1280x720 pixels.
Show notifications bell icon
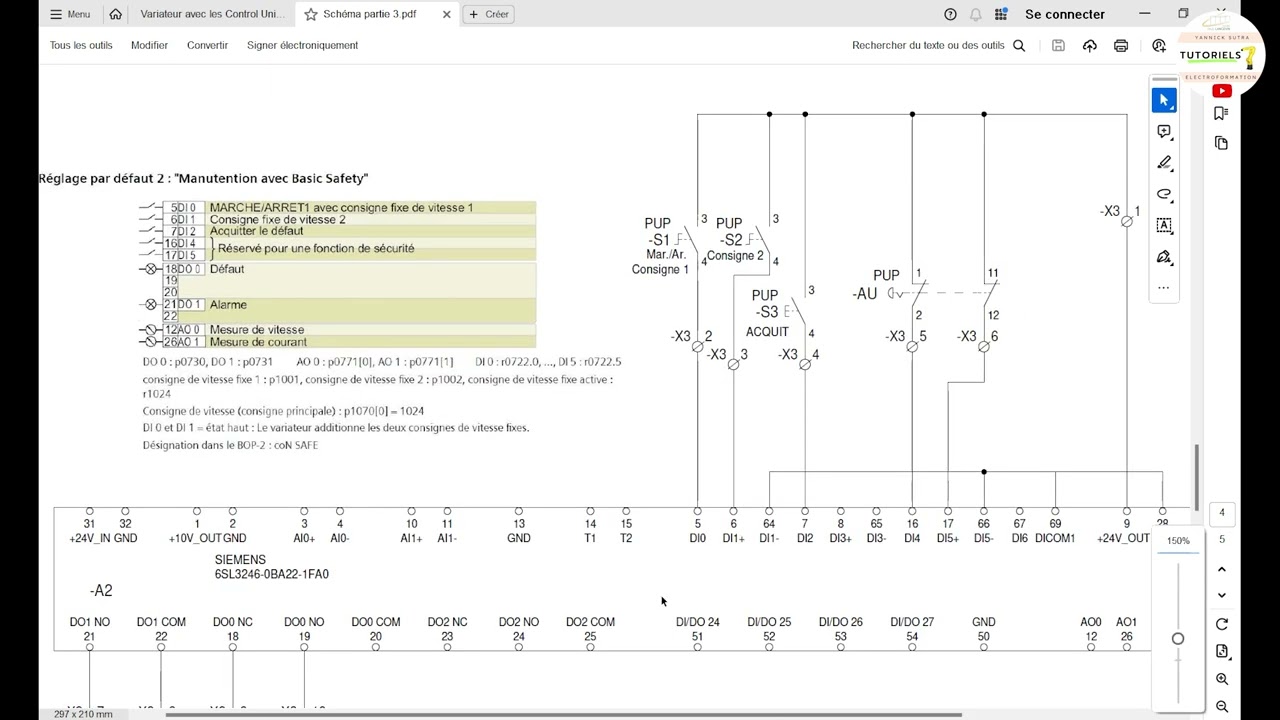975,14
